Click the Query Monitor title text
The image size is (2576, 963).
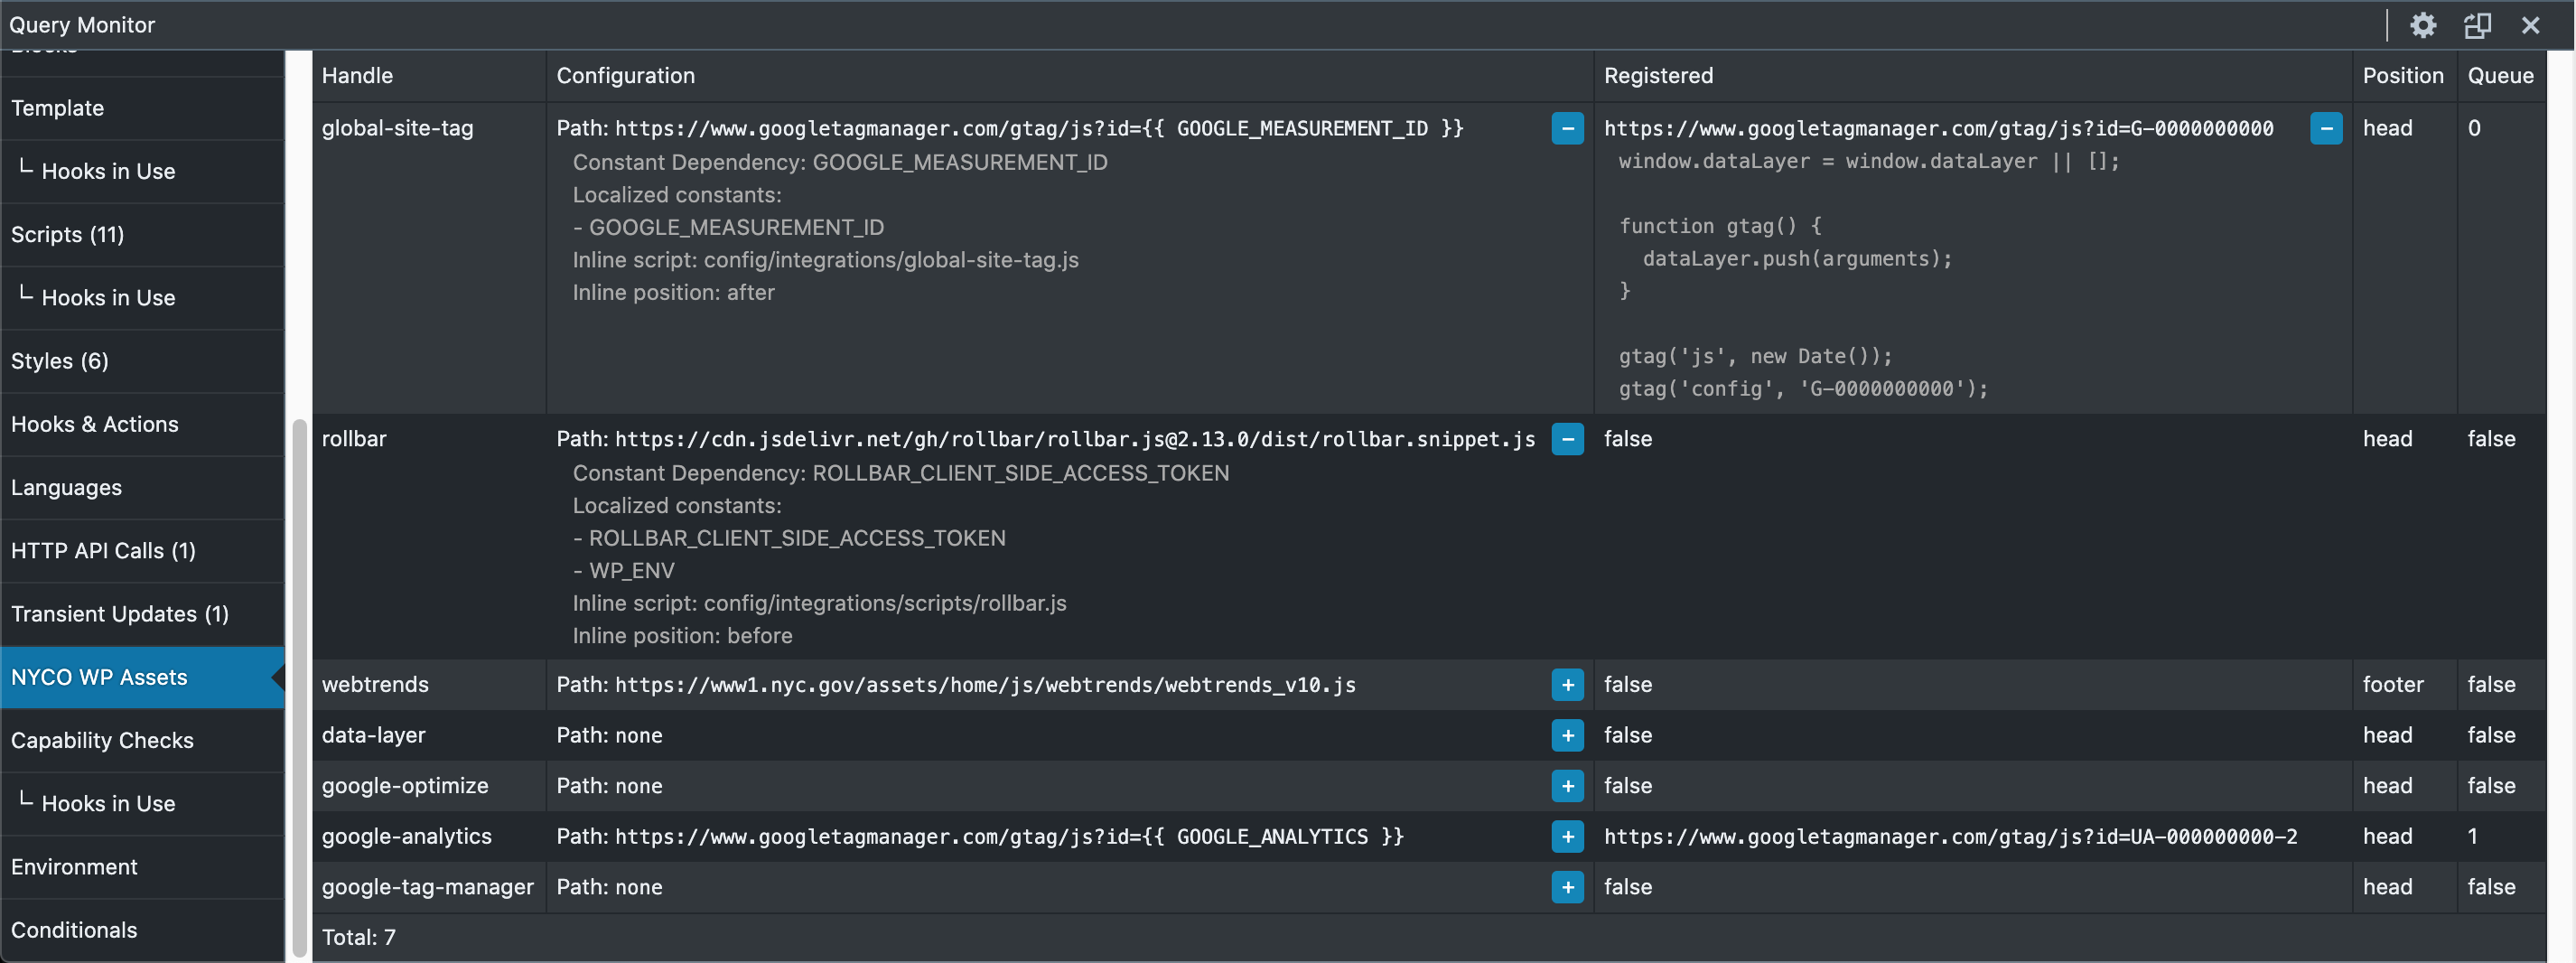pos(82,25)
